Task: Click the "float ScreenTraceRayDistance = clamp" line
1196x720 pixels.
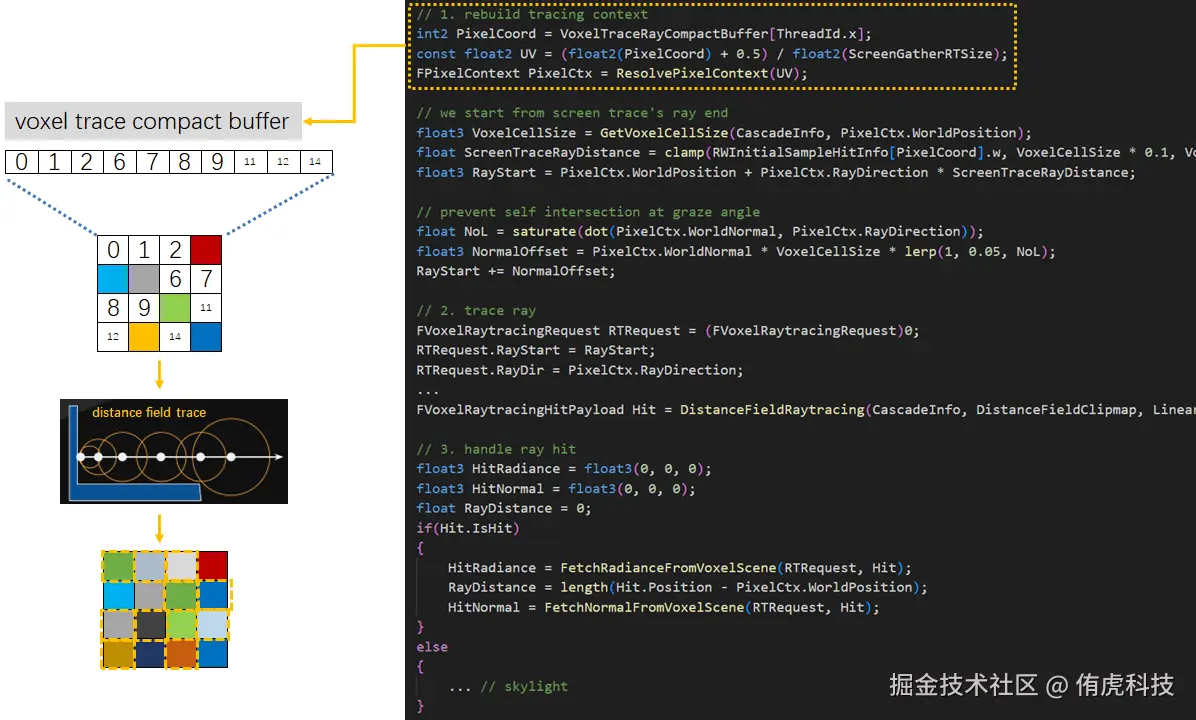Action: pos(805,153)
